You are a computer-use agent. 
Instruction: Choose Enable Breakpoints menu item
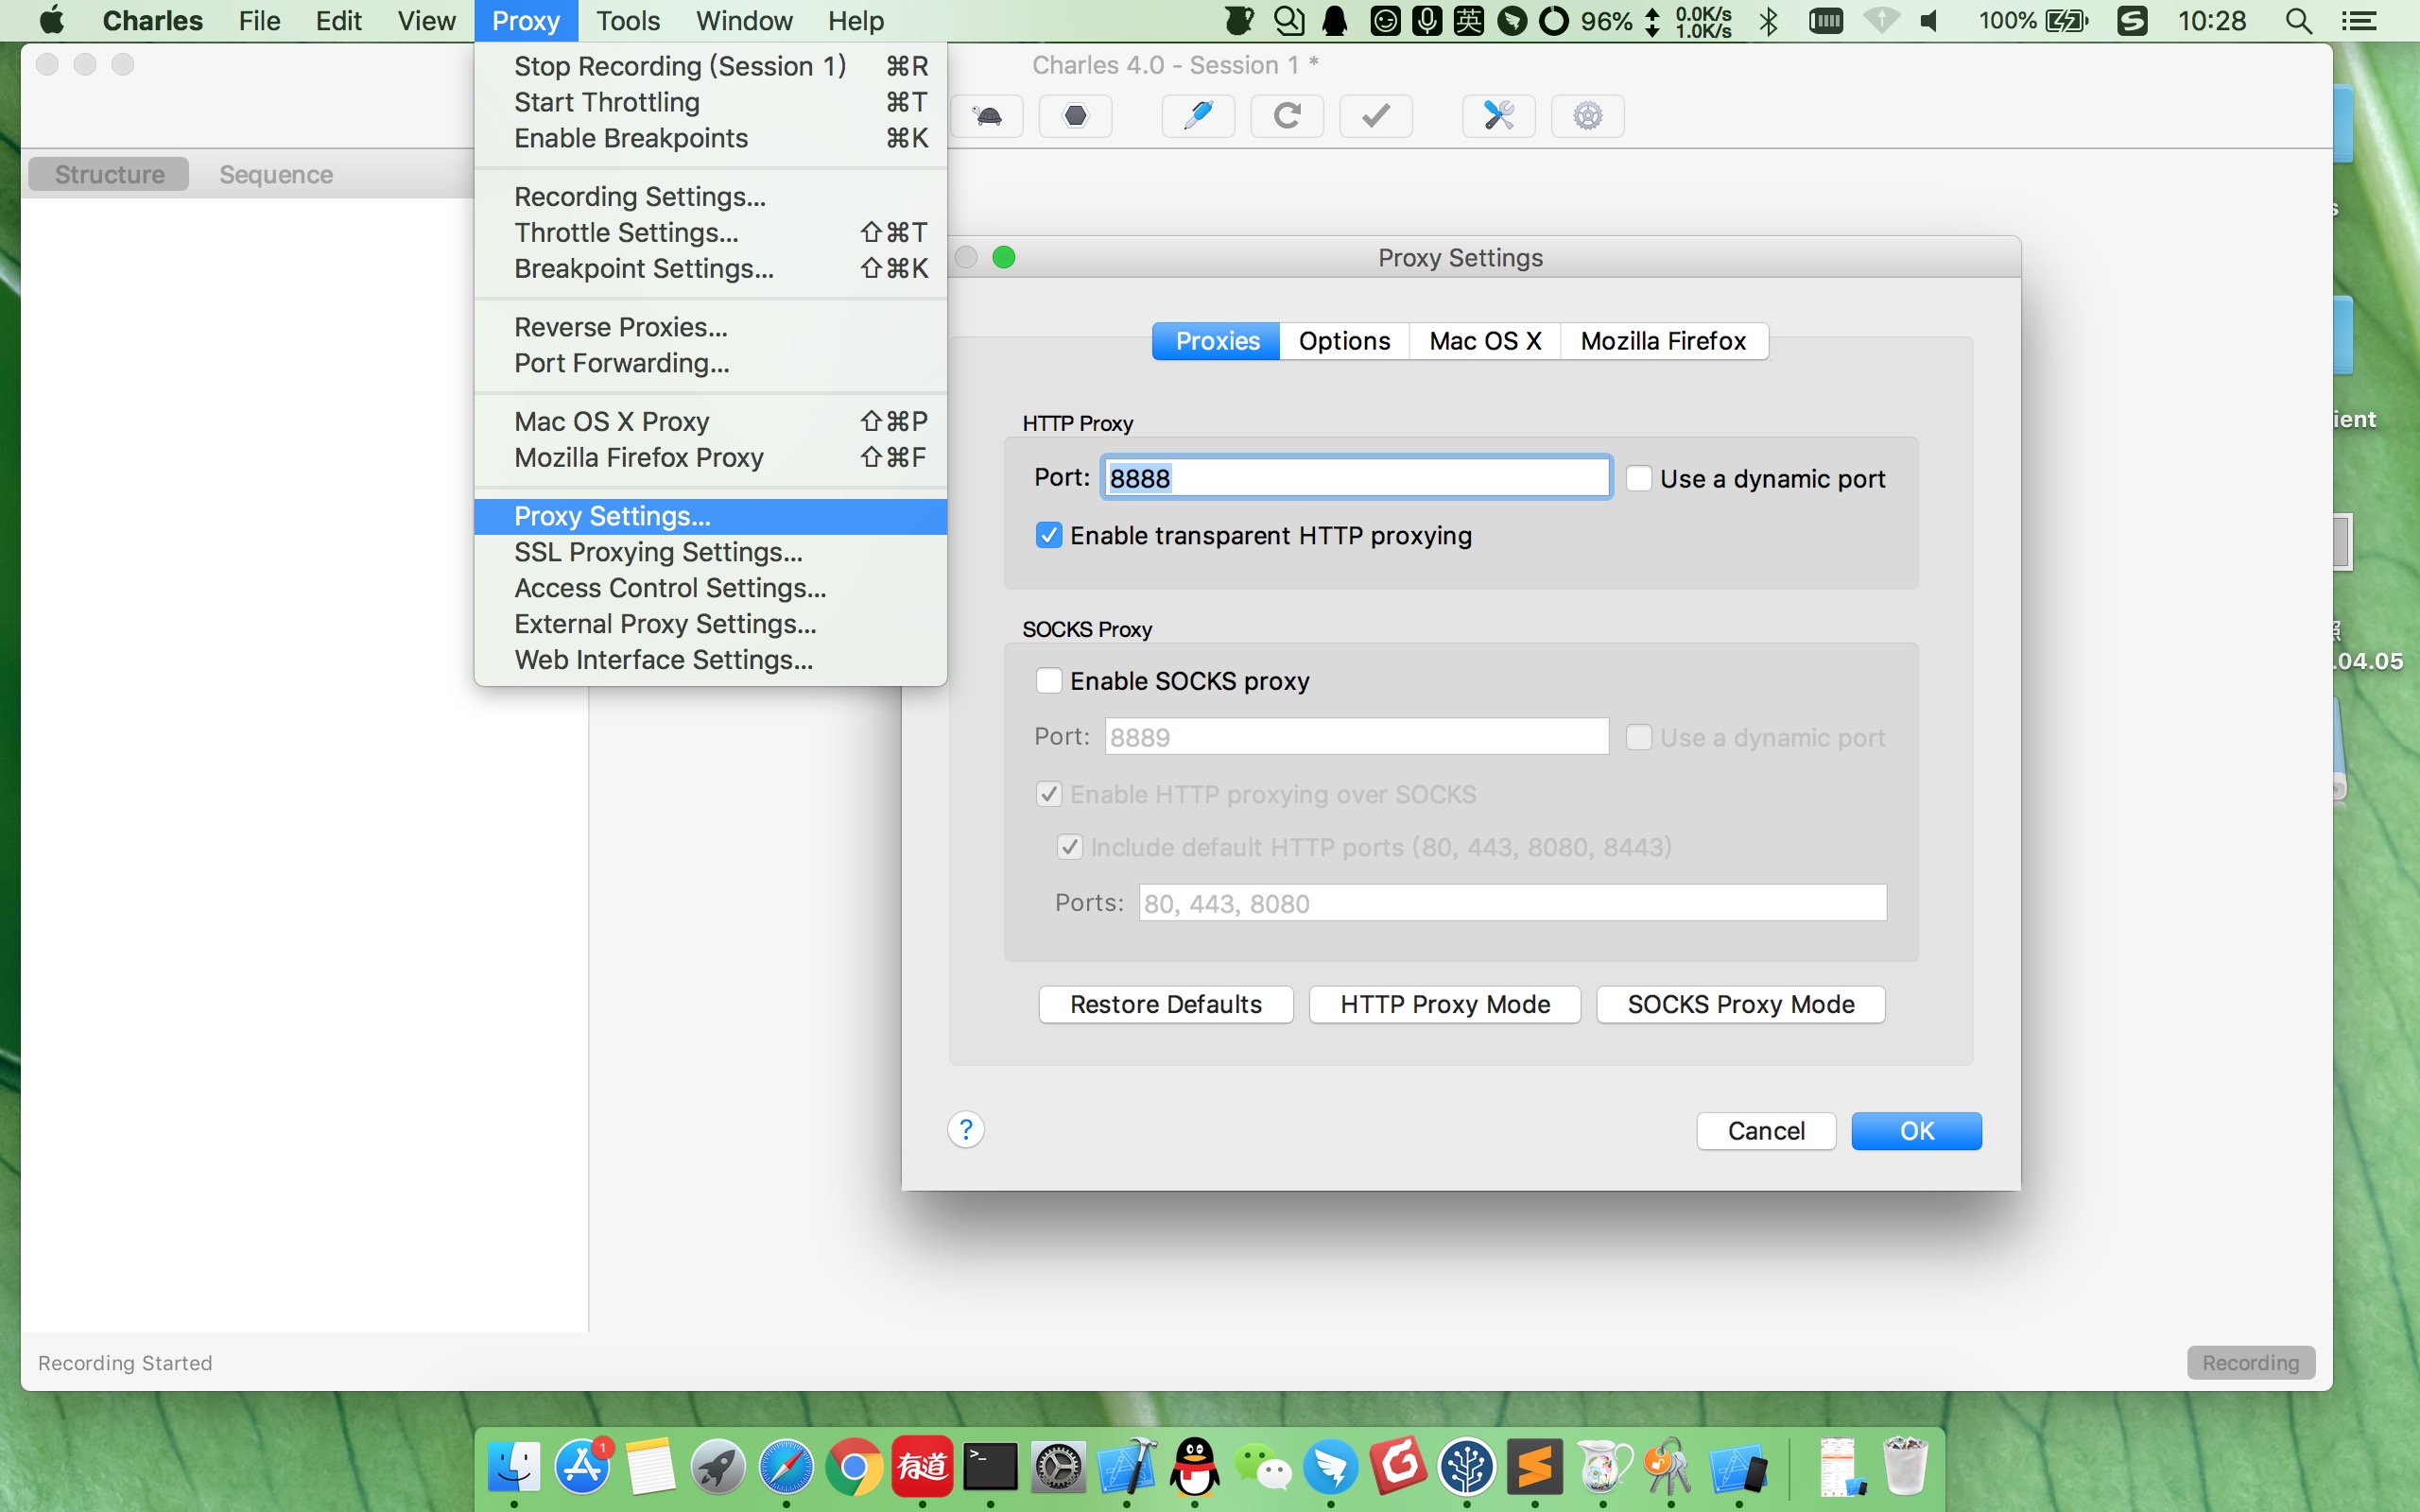click(x=710, y=138)
